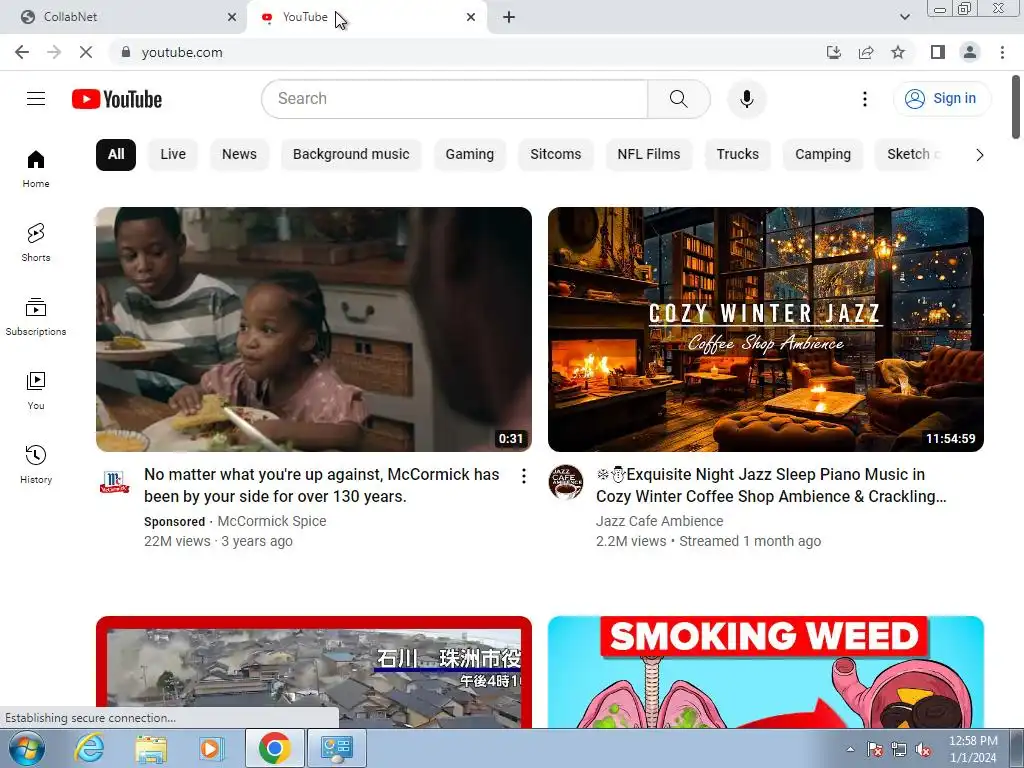
Task: Open Chrome profile avatar
Action: point(970,52)
